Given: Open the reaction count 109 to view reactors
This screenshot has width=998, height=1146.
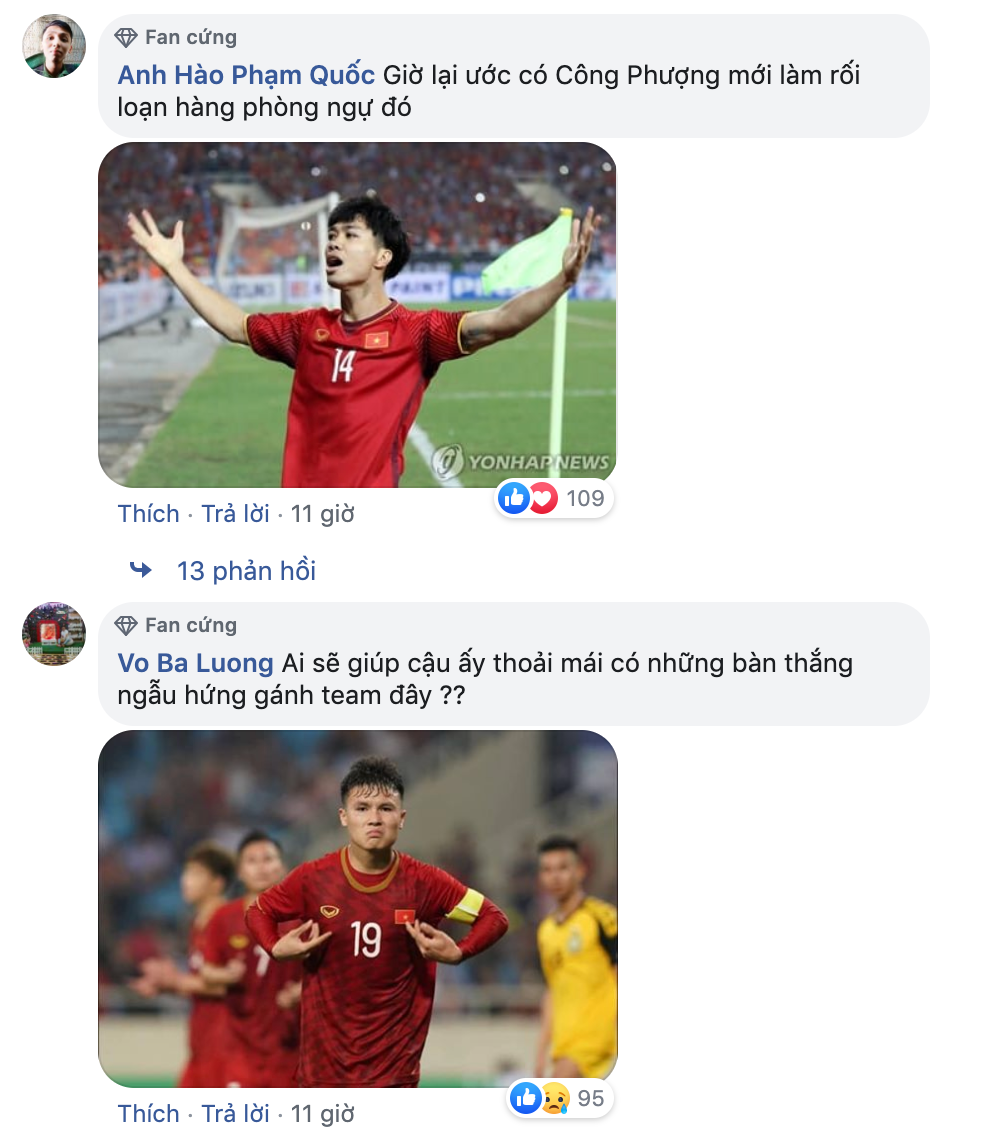Looking at the screenshot, I should click(x=587, y=498).
